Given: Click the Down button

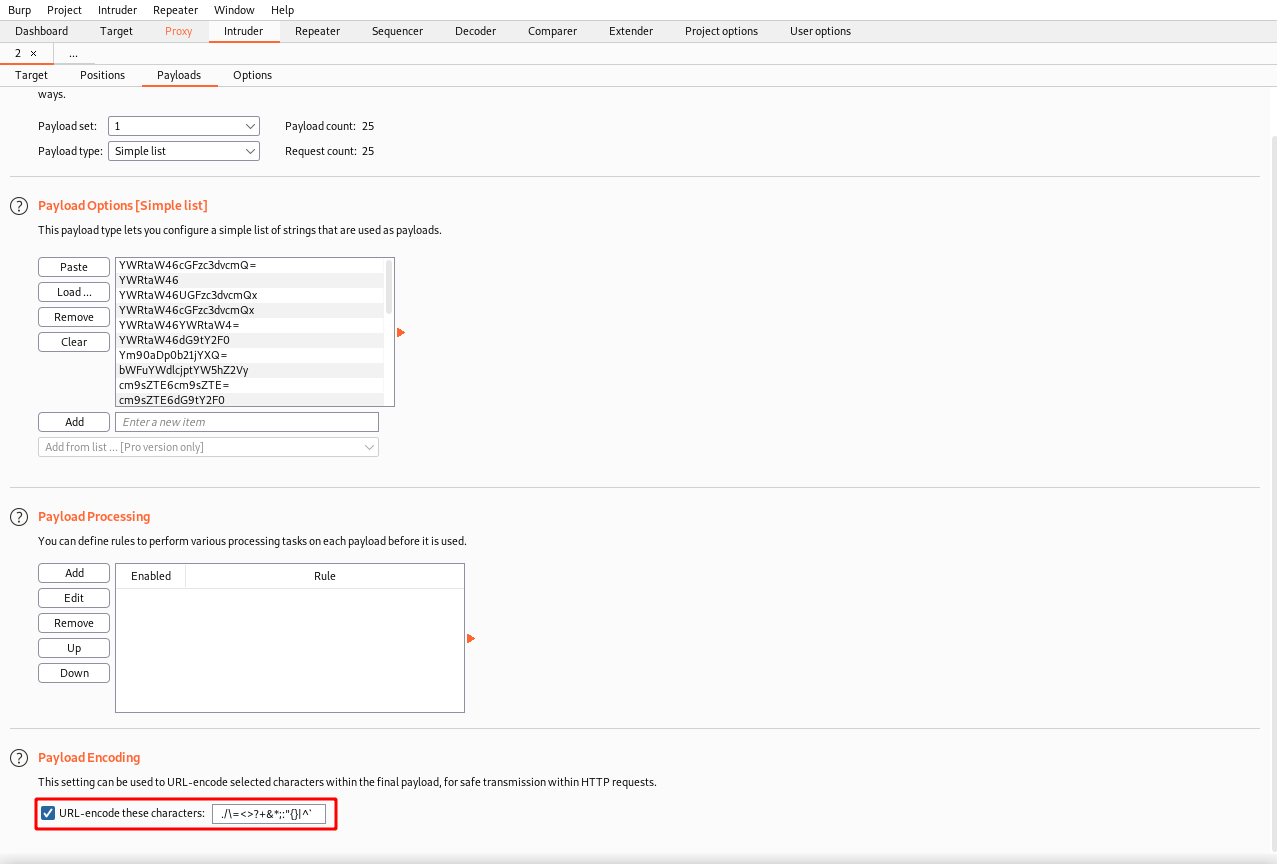Looking at the screenshot, I should (74, 673).
